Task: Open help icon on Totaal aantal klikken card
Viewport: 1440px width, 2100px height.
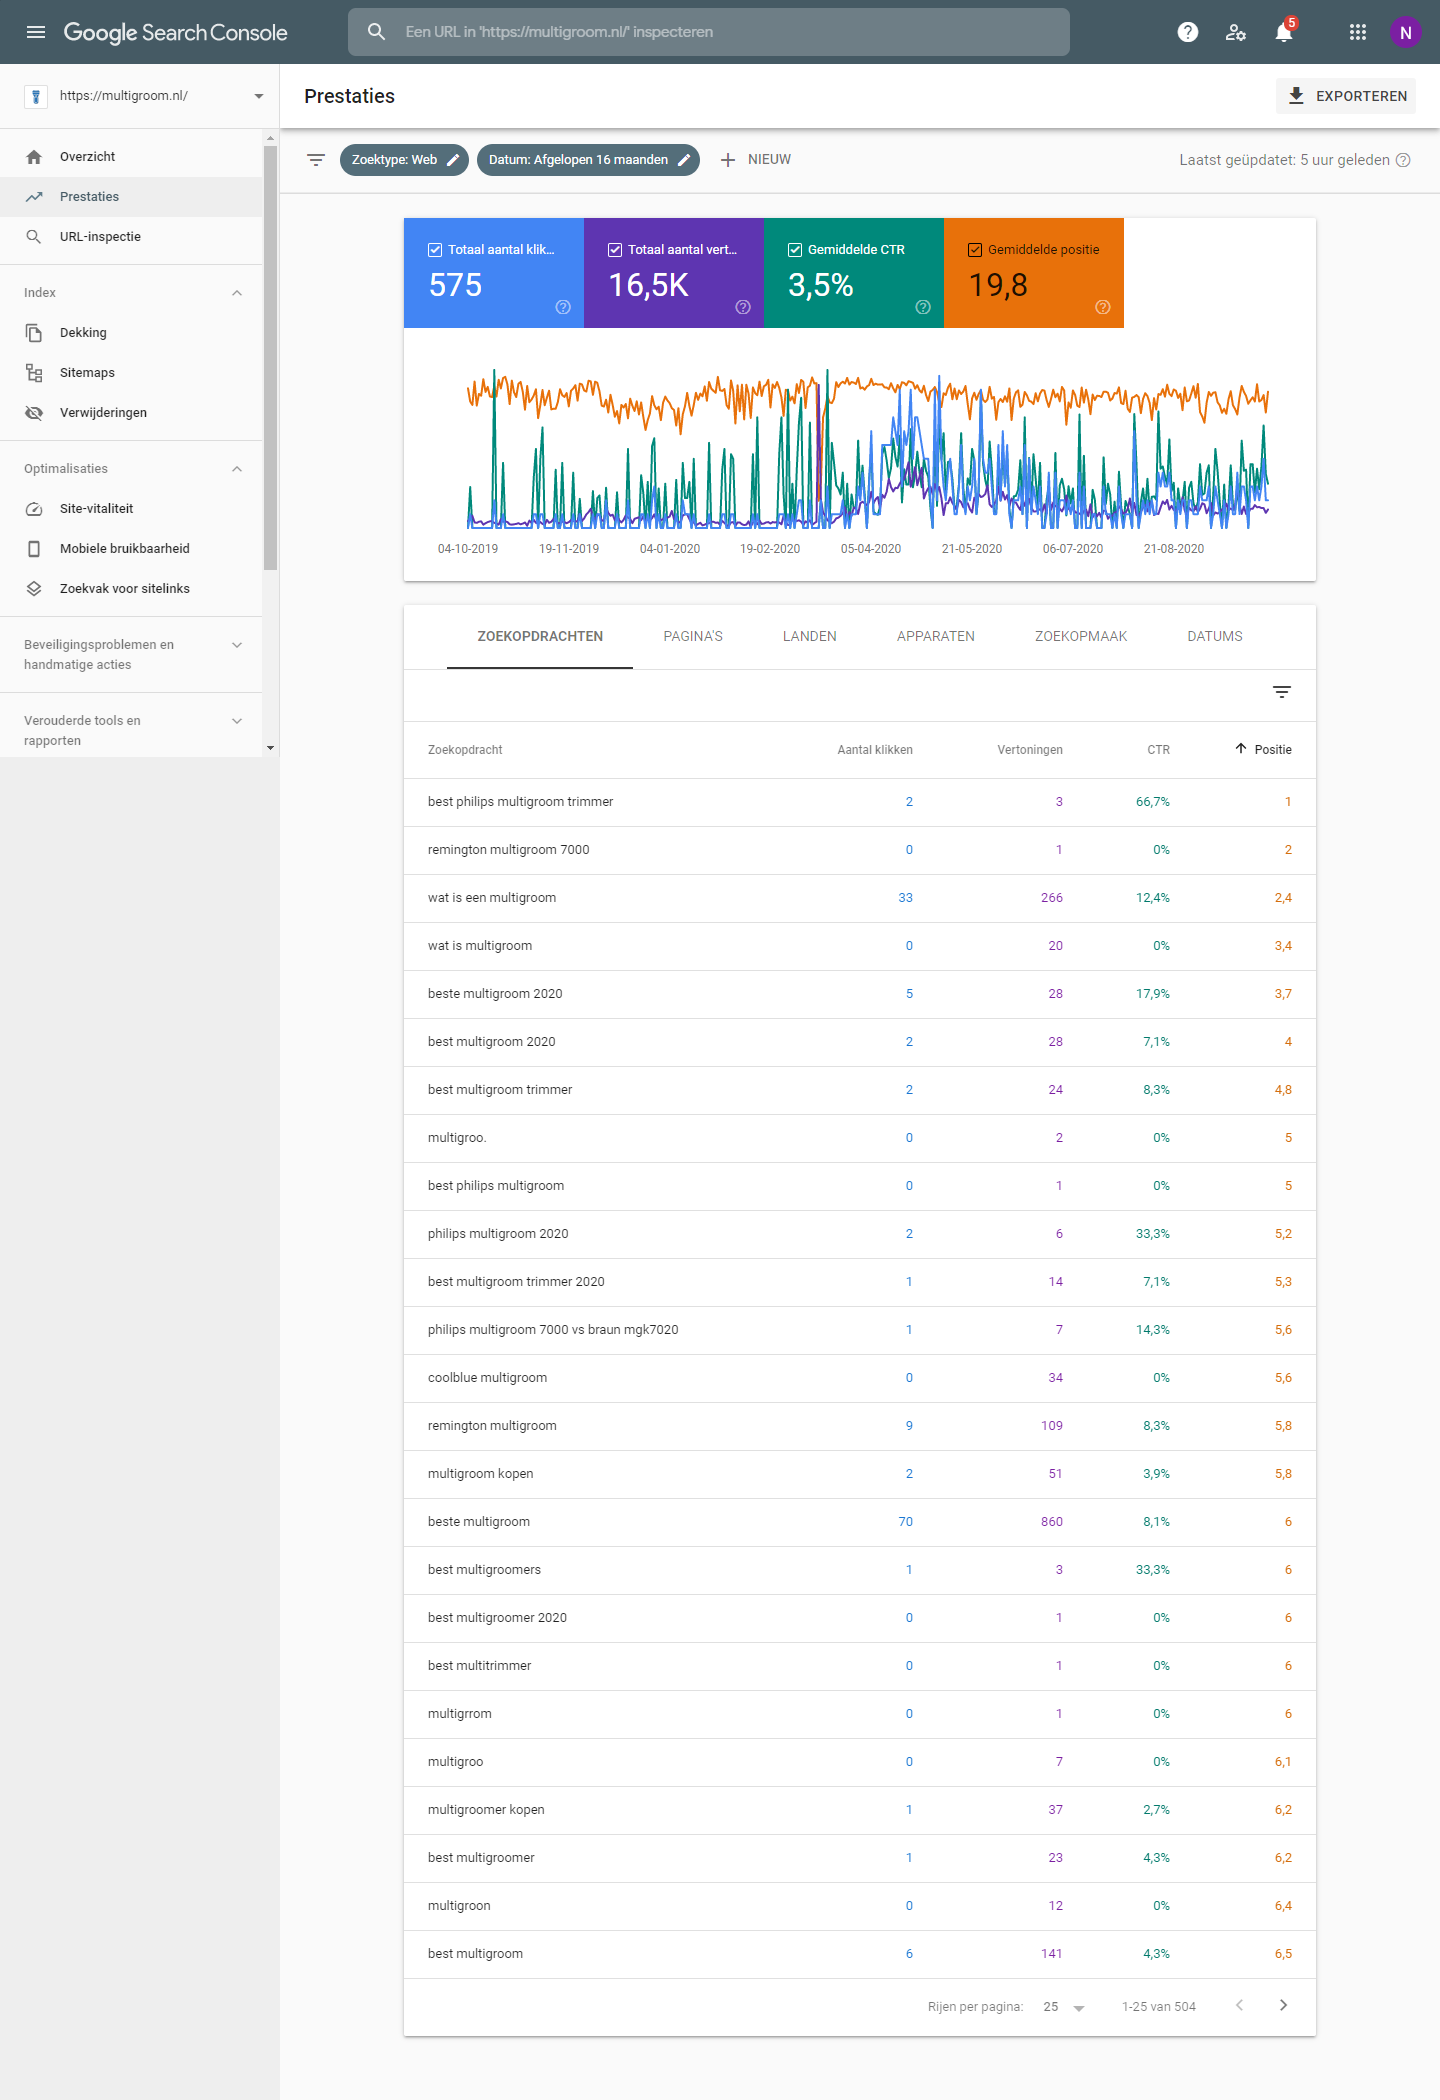Action: [563, 307]
